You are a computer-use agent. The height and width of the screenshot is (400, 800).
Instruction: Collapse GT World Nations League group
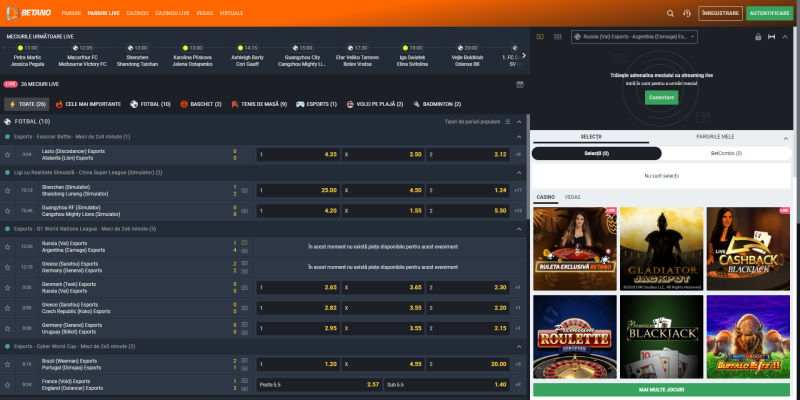coord(519,229)
